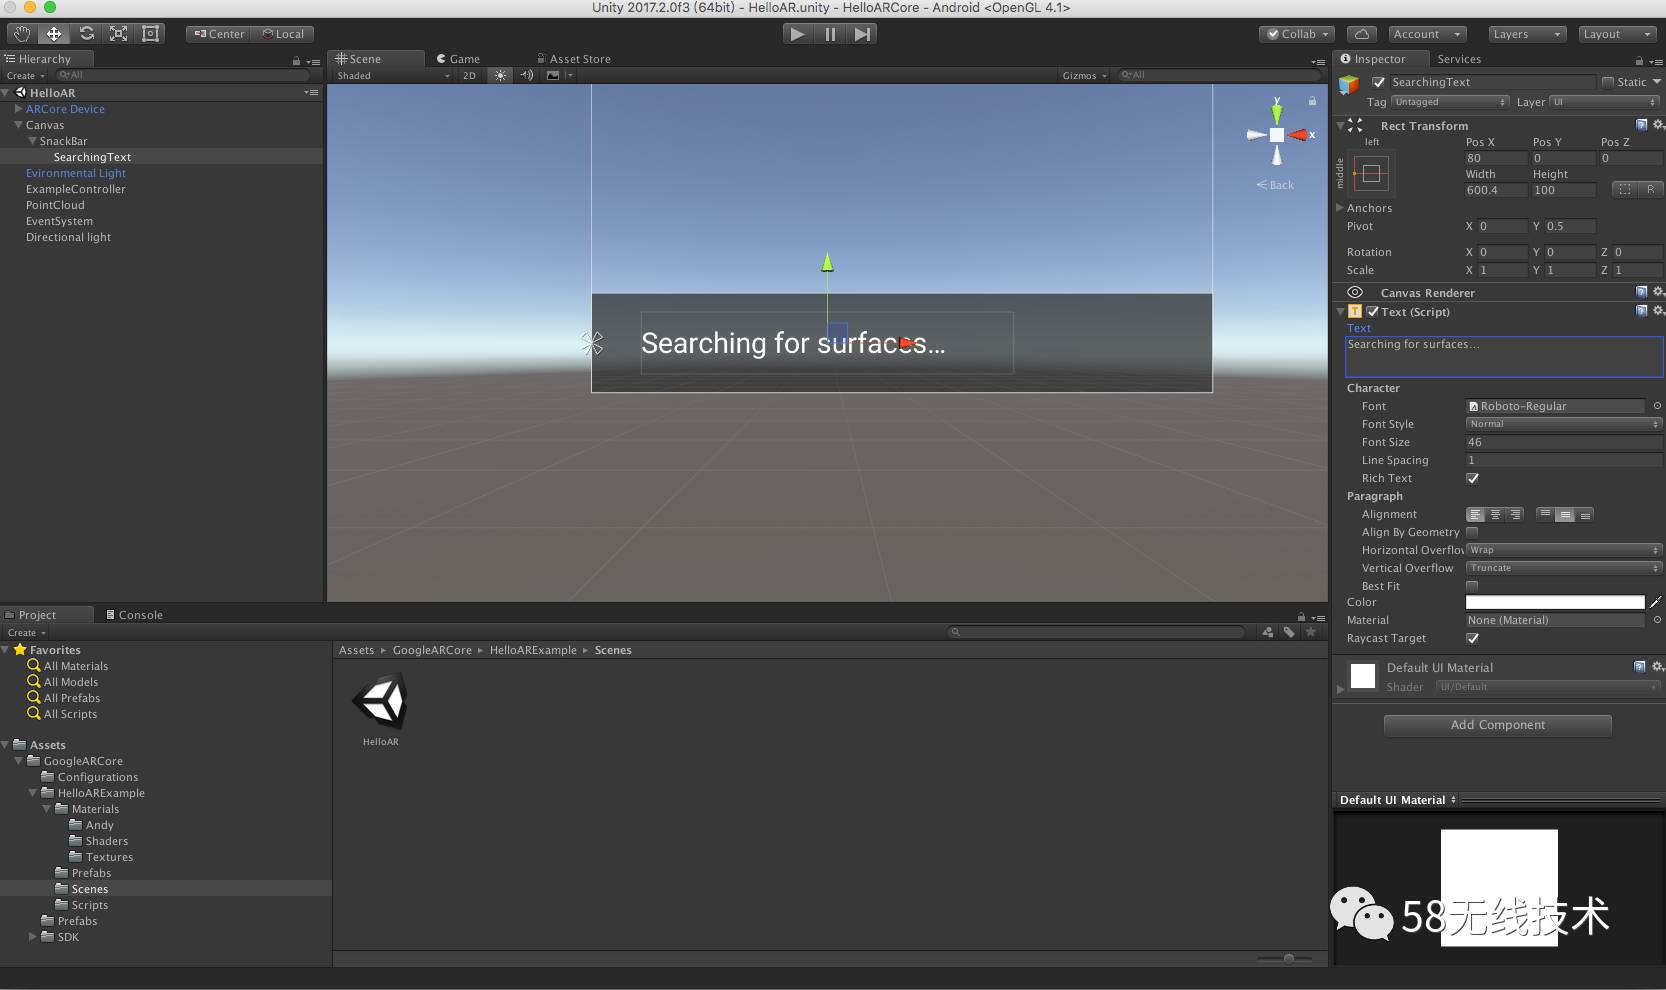Select the Scale tool in toolbar
The width and height of the screenshot is (1666, 990).
click(118, 34)
